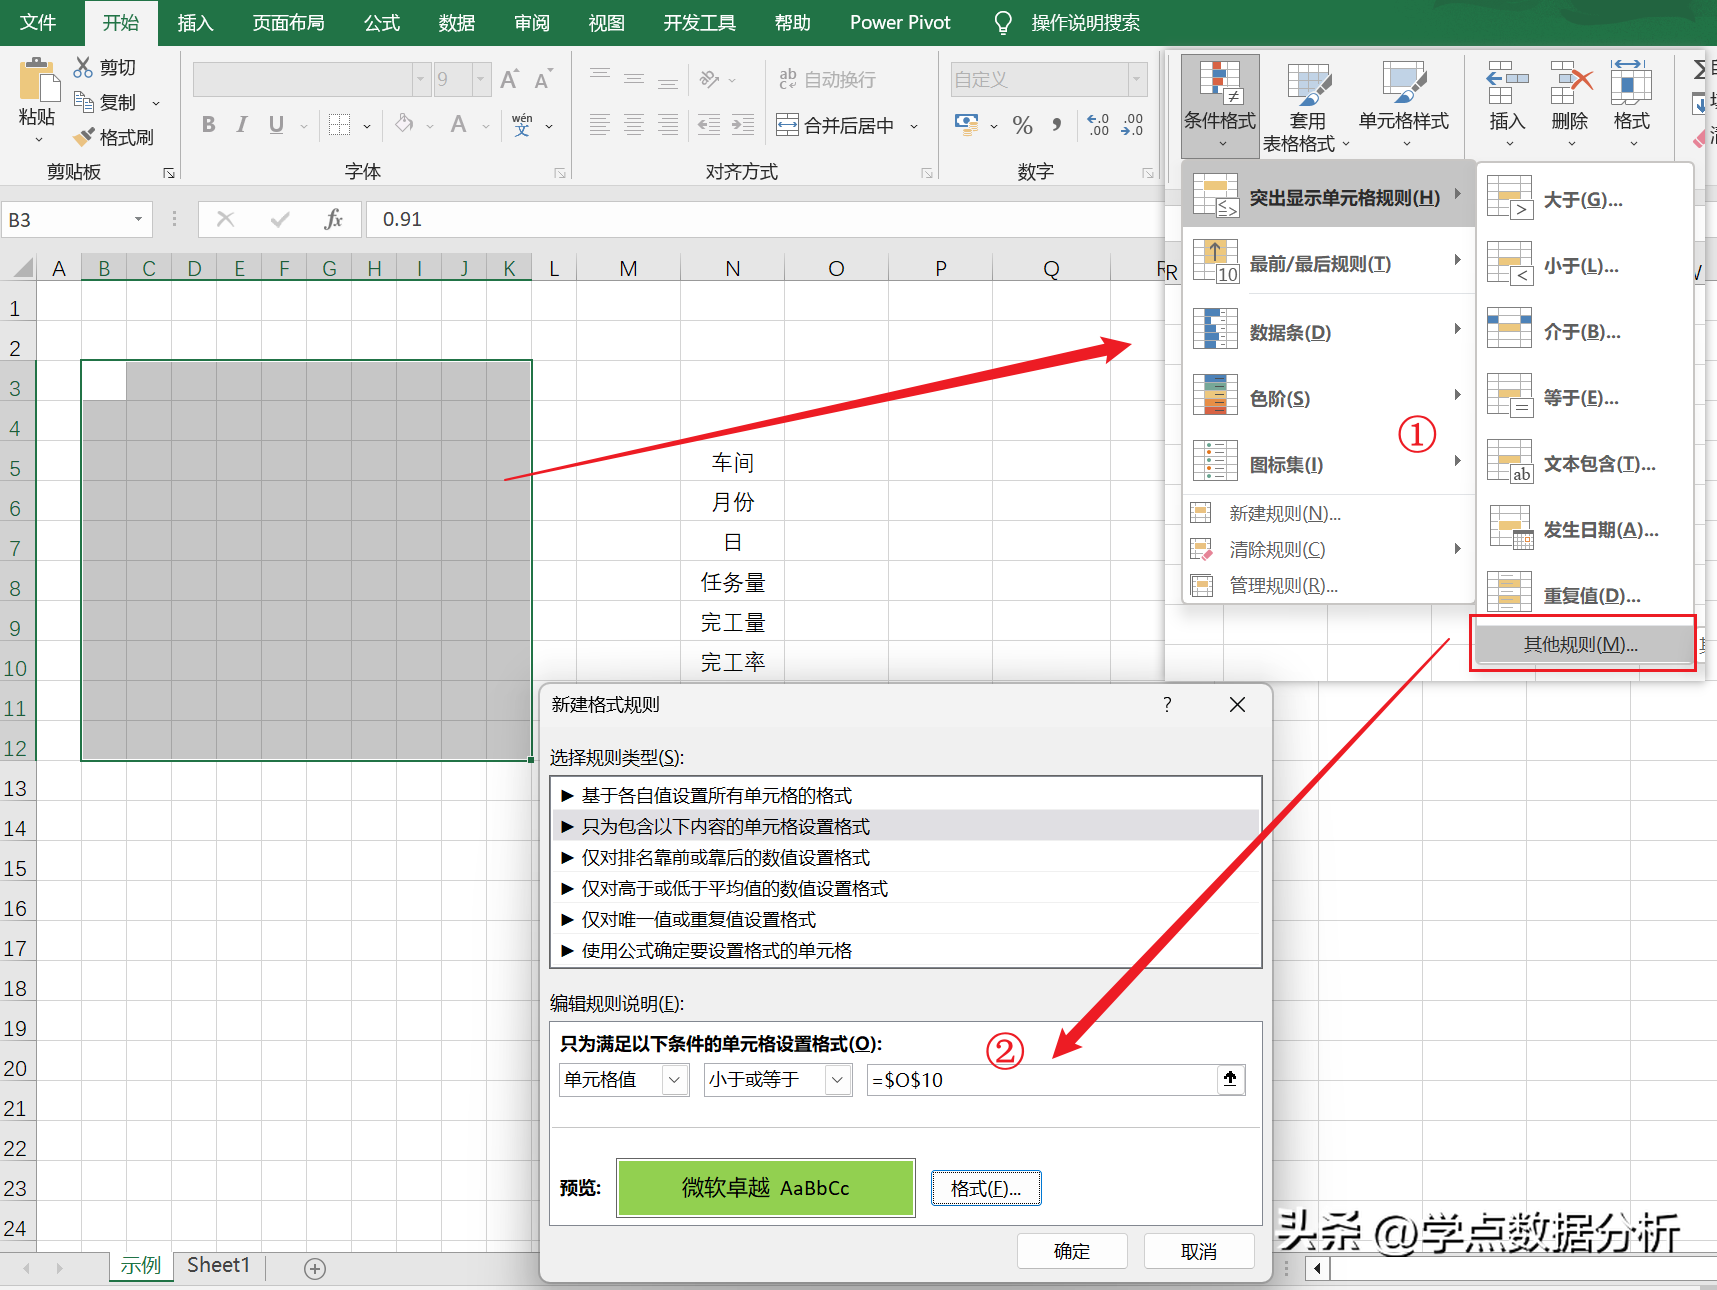Add a new sheet with plus icon
Screen dimensions: 1717x1290
coord(315,1268)
